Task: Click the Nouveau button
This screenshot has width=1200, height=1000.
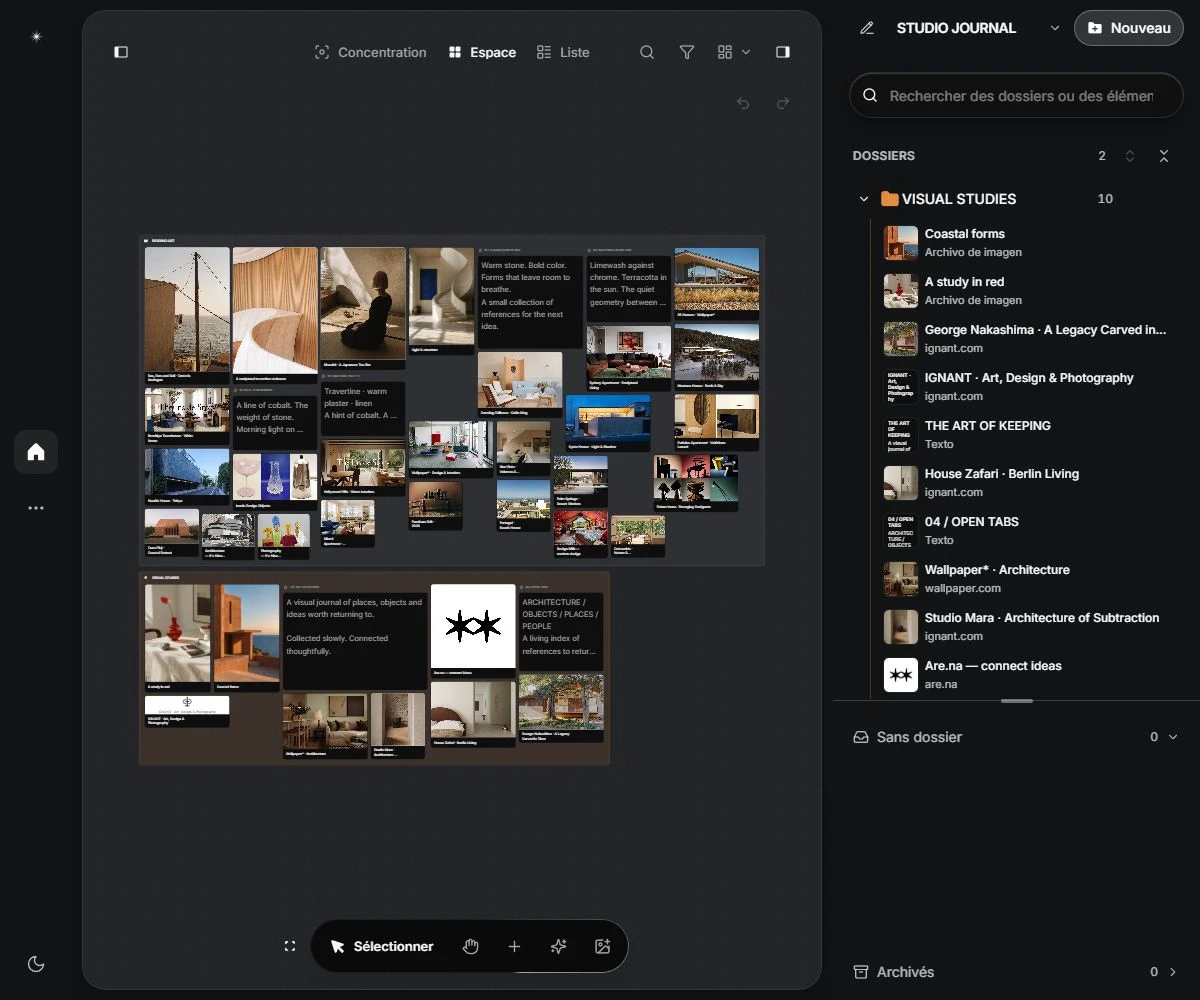Action: [x=1129, y=28]
